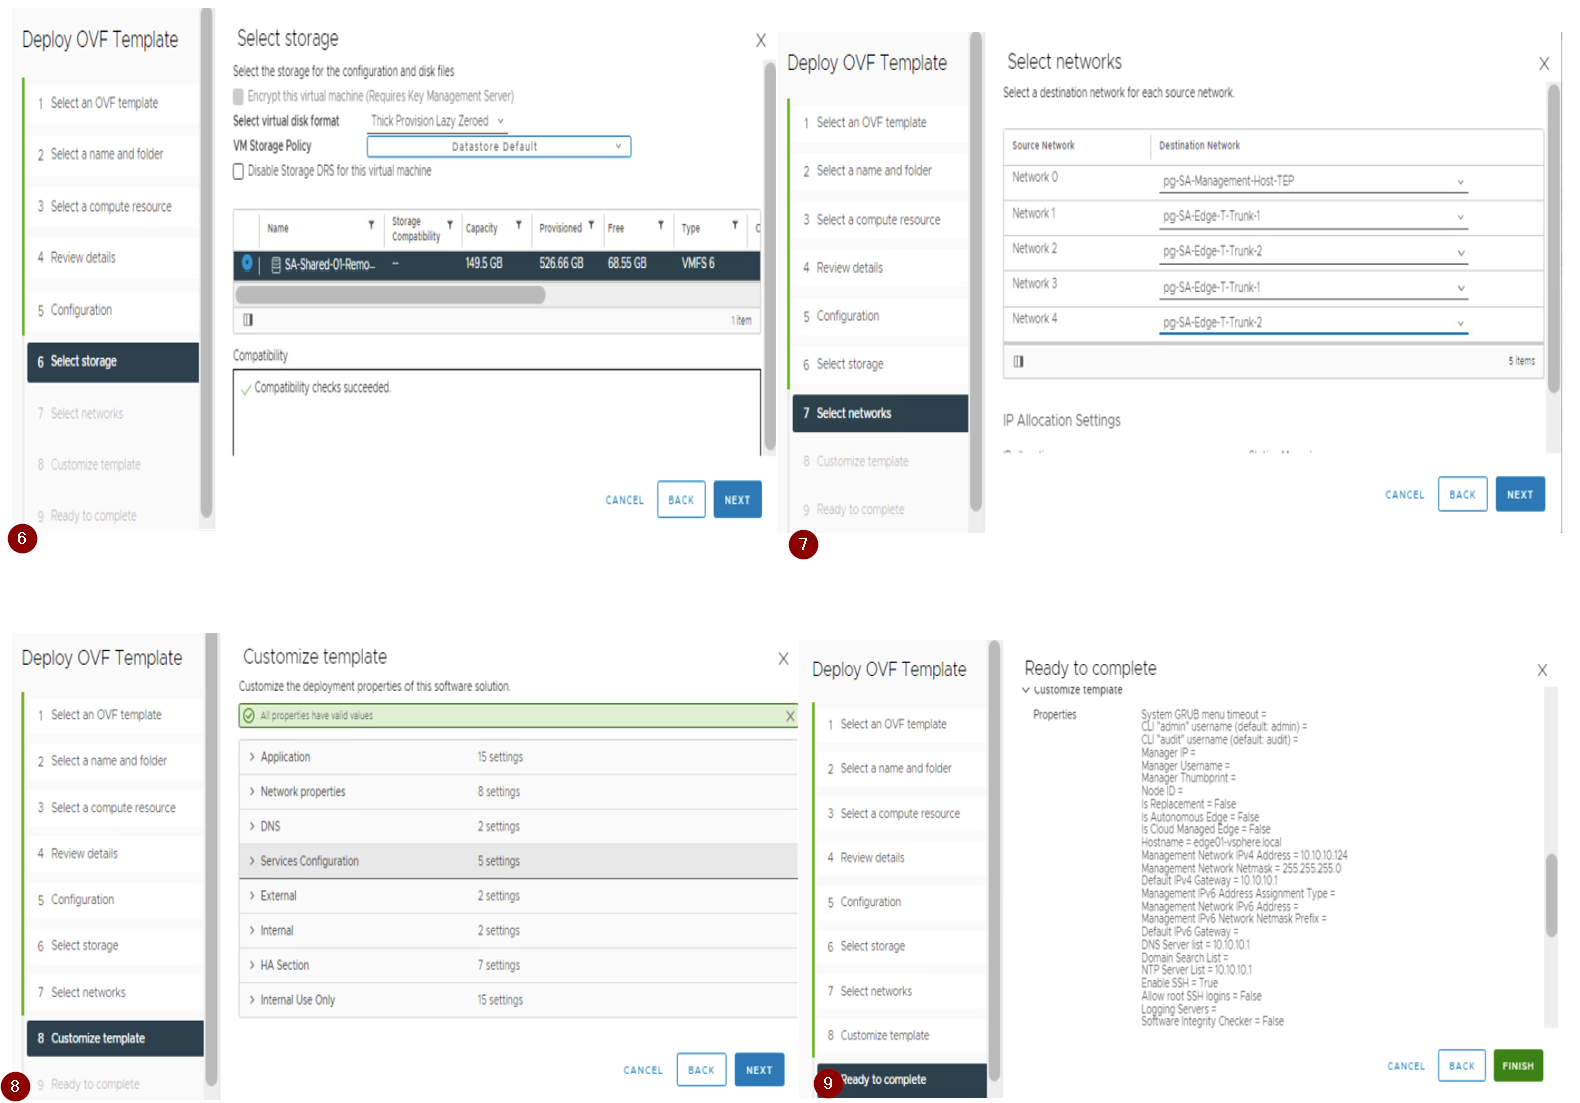The image size is (1580, 1103).
Task: Click horizontal scrollbar under the datastore table
Action: click(390, 295)
